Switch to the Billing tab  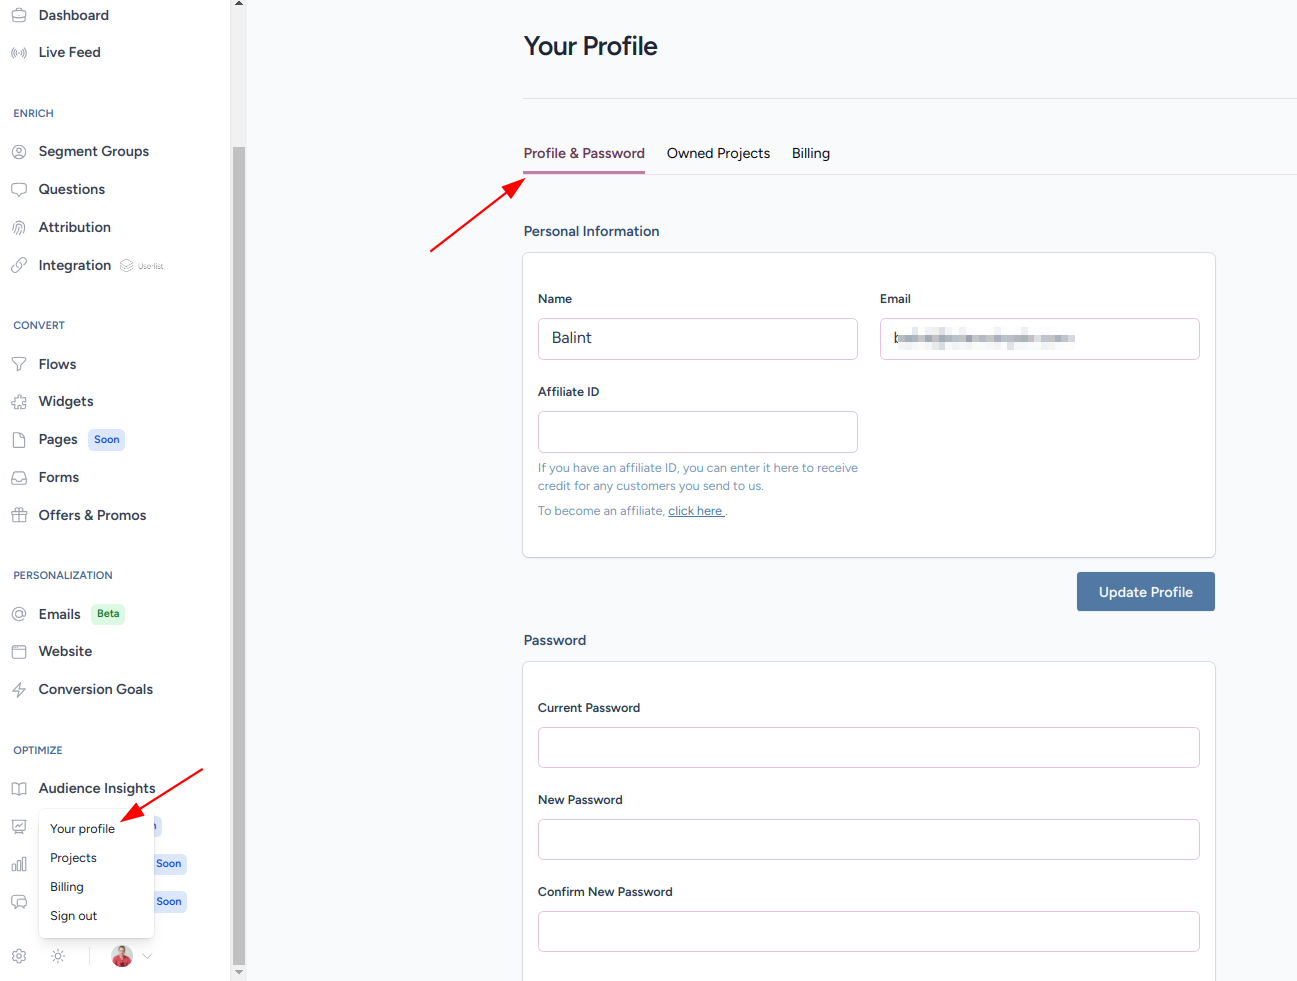(811, 153)
